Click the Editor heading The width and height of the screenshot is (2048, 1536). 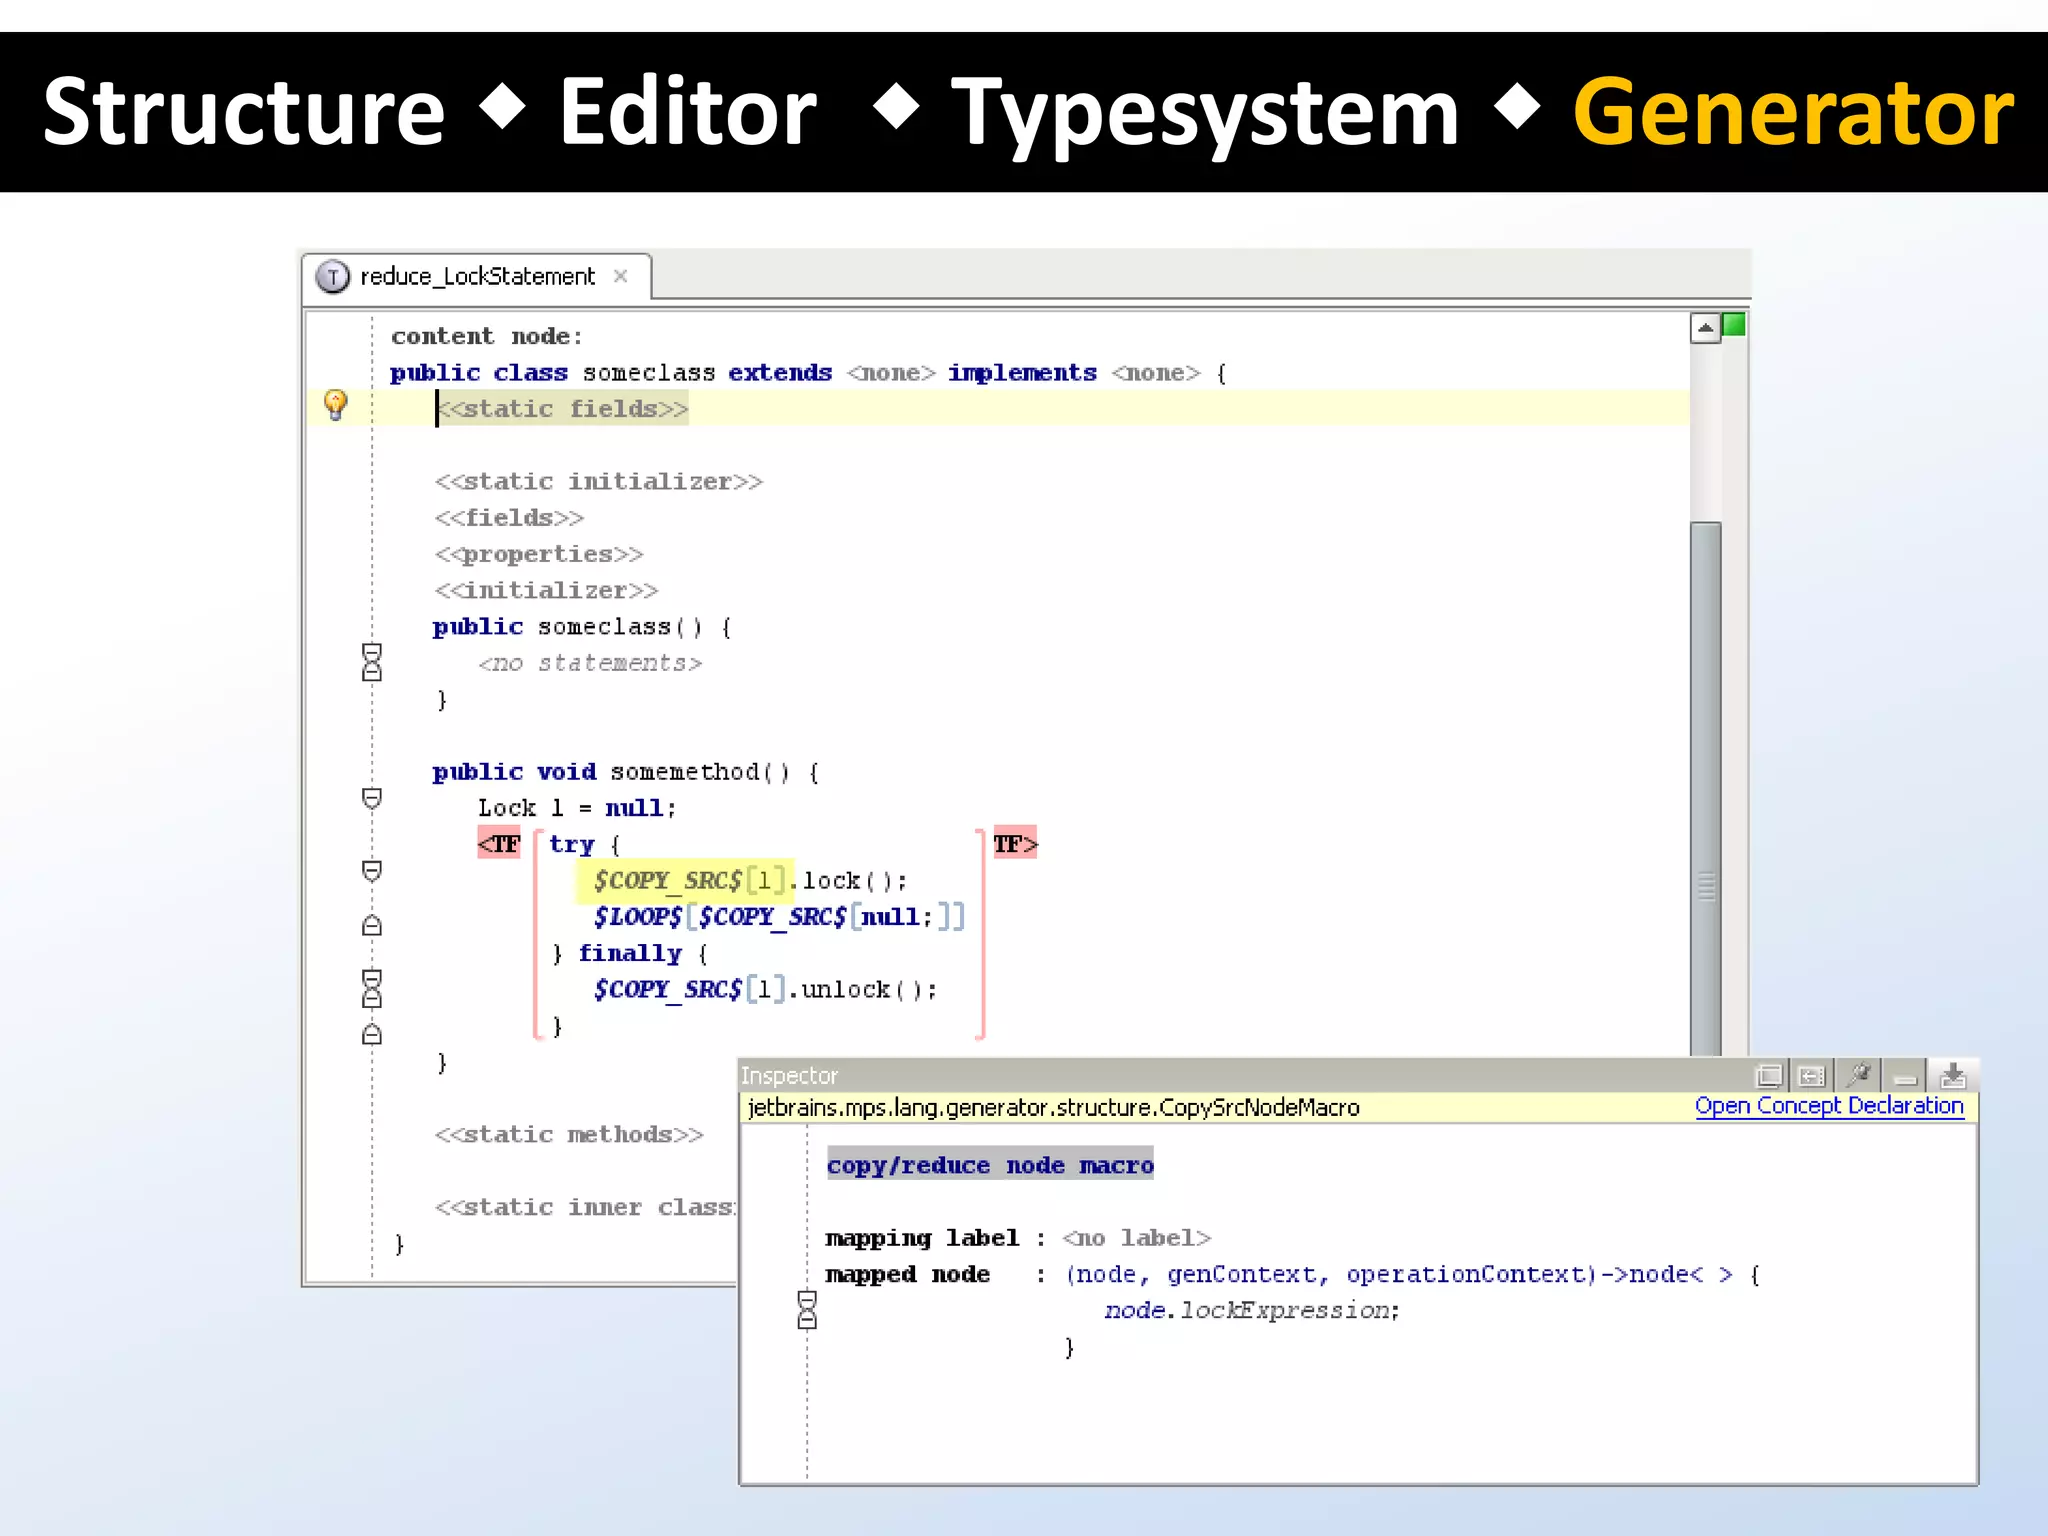click(688, 112)
